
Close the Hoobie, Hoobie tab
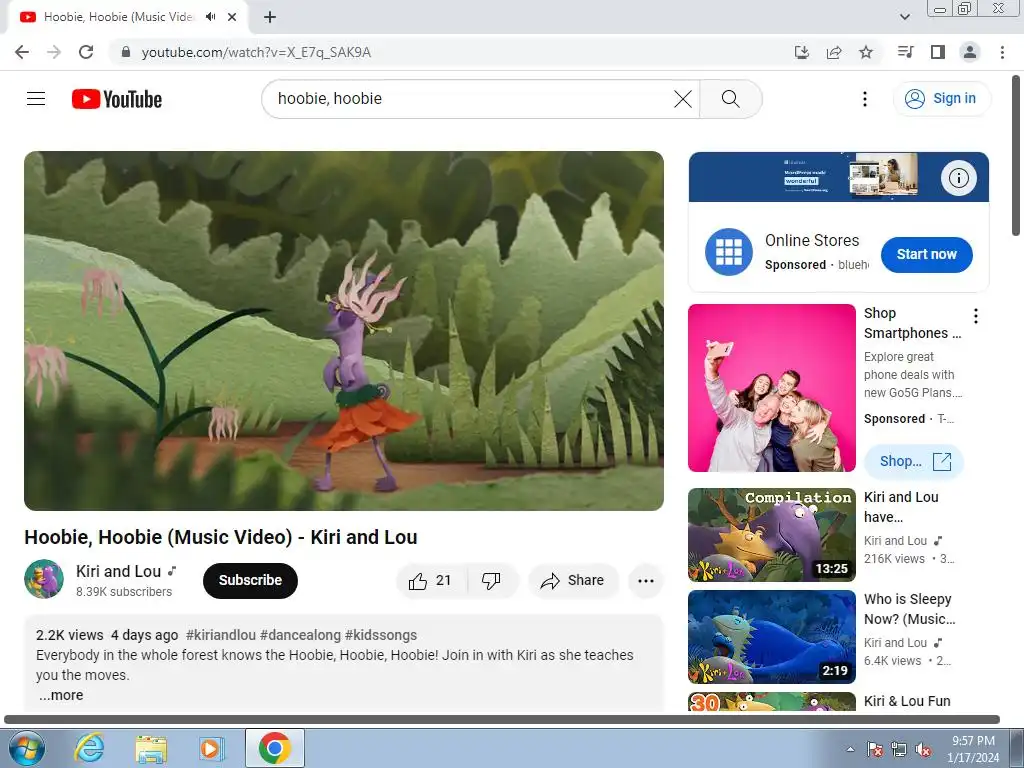pyautogui.click(x=232, y=17)
